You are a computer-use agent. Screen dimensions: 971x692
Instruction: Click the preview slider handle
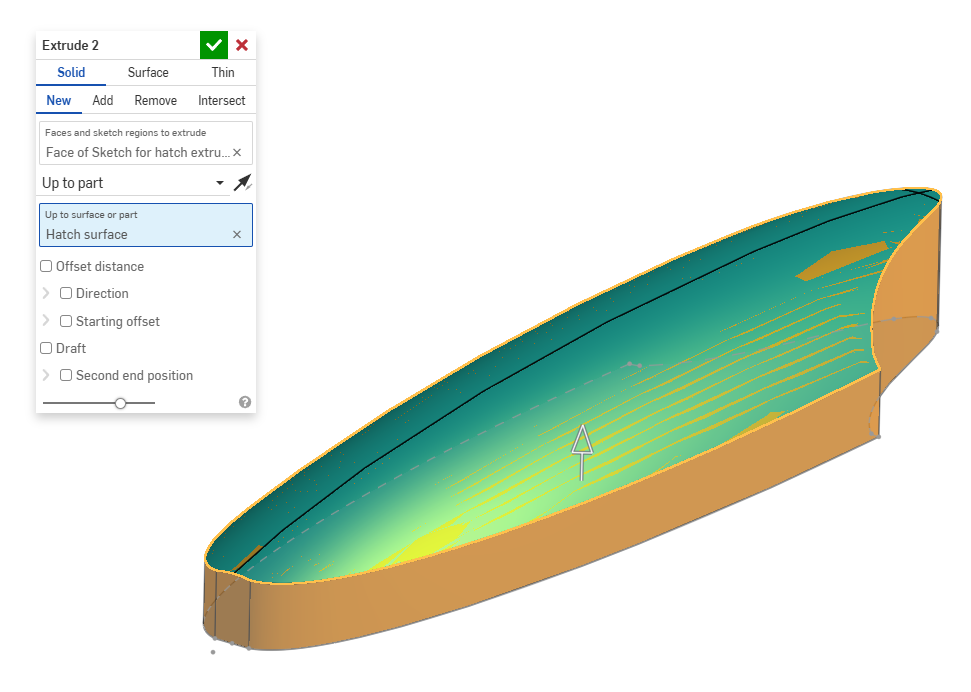[121, 403]
